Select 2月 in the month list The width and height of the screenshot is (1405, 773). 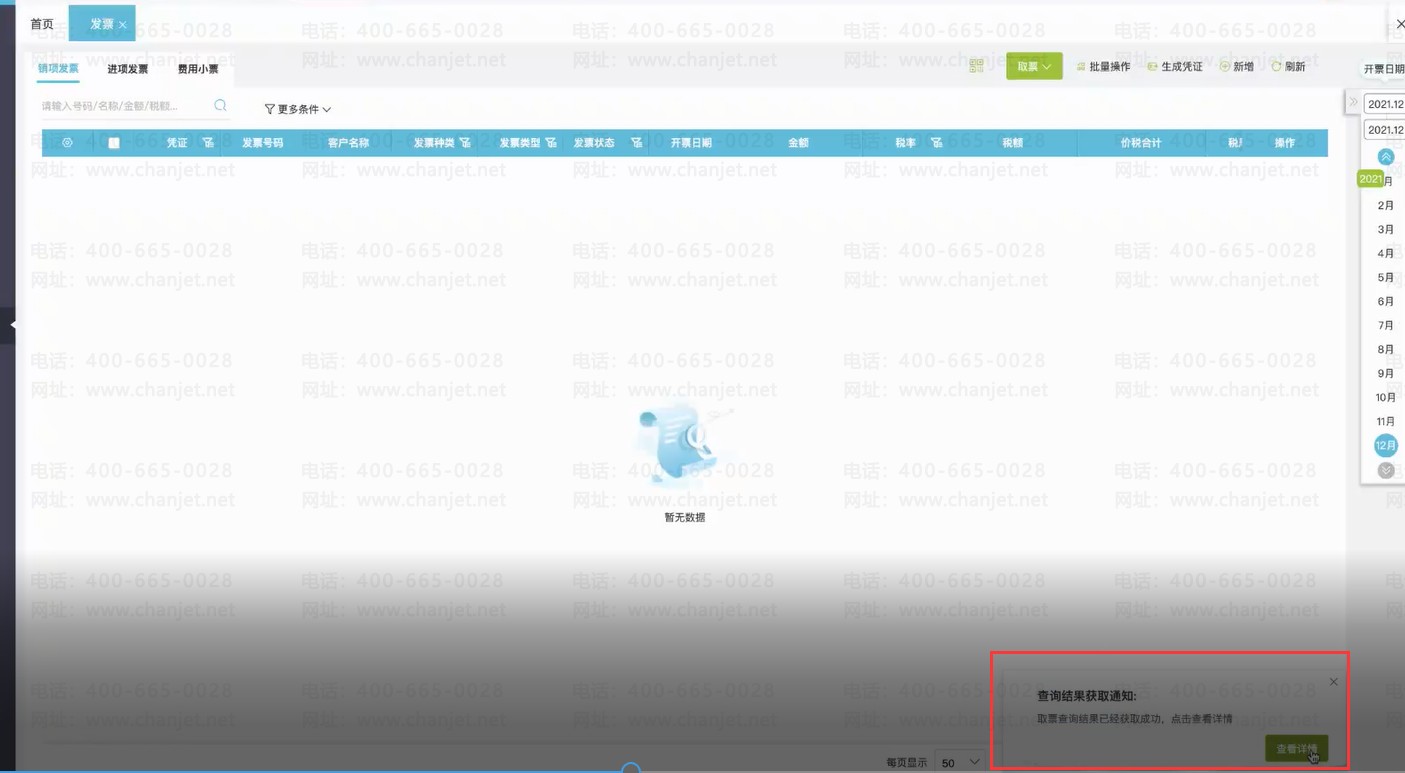[1385, 205]
